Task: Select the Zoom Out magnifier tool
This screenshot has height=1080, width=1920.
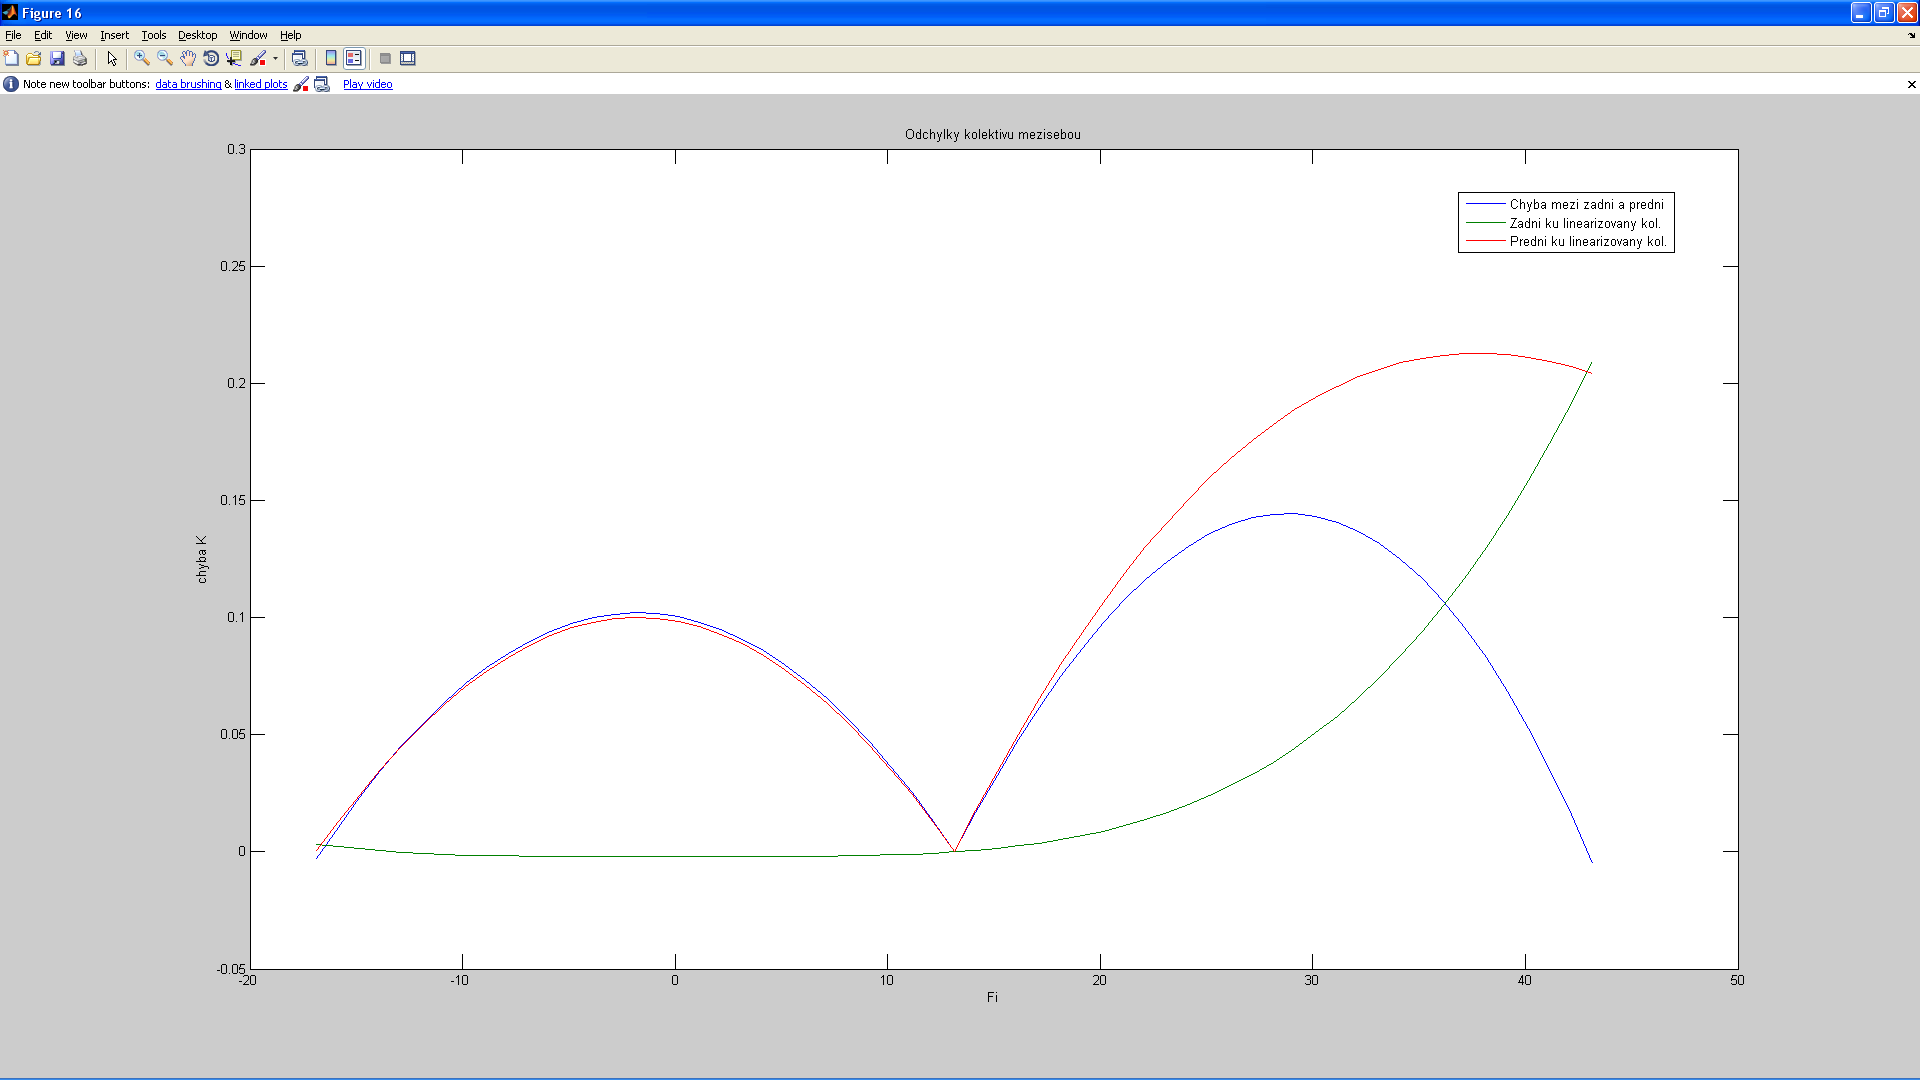Action: (x=165, y=58)
